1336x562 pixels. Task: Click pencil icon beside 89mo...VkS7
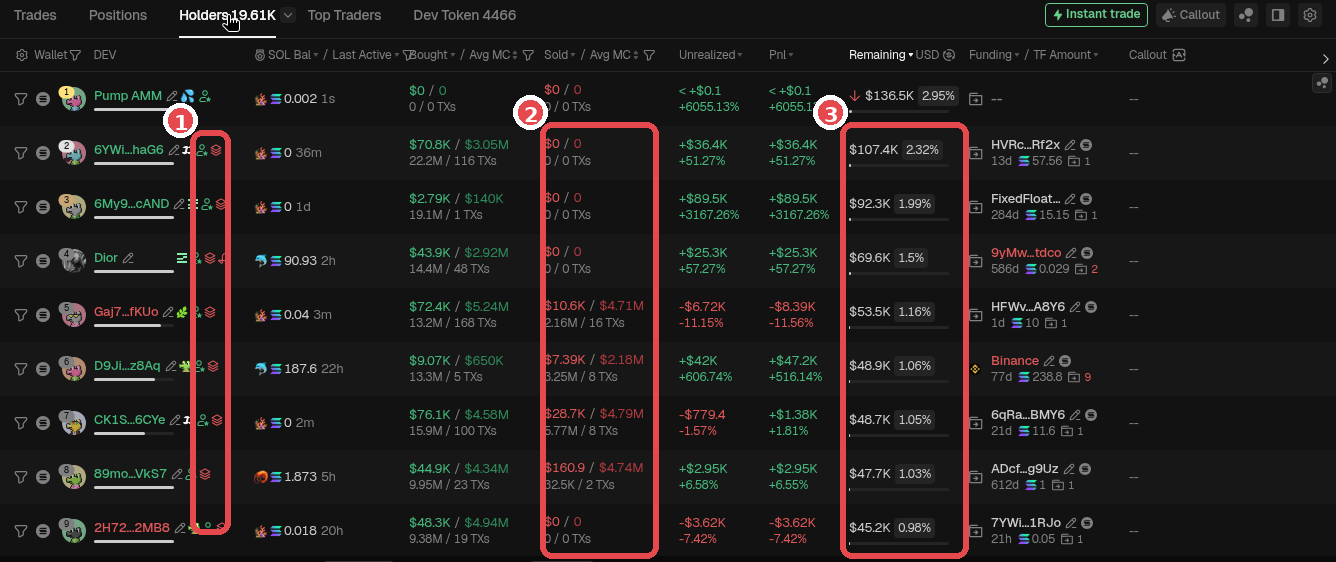click(177, 474)
